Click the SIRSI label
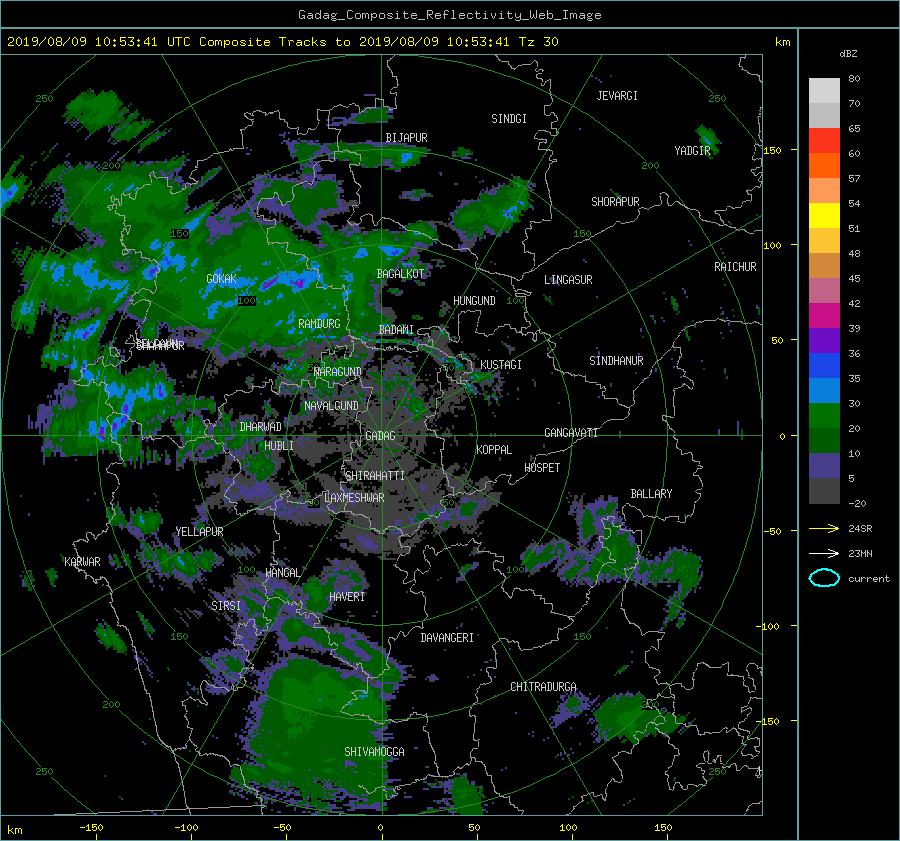Image resolution: width=900 pixels, height=841 pixels. 226,606
